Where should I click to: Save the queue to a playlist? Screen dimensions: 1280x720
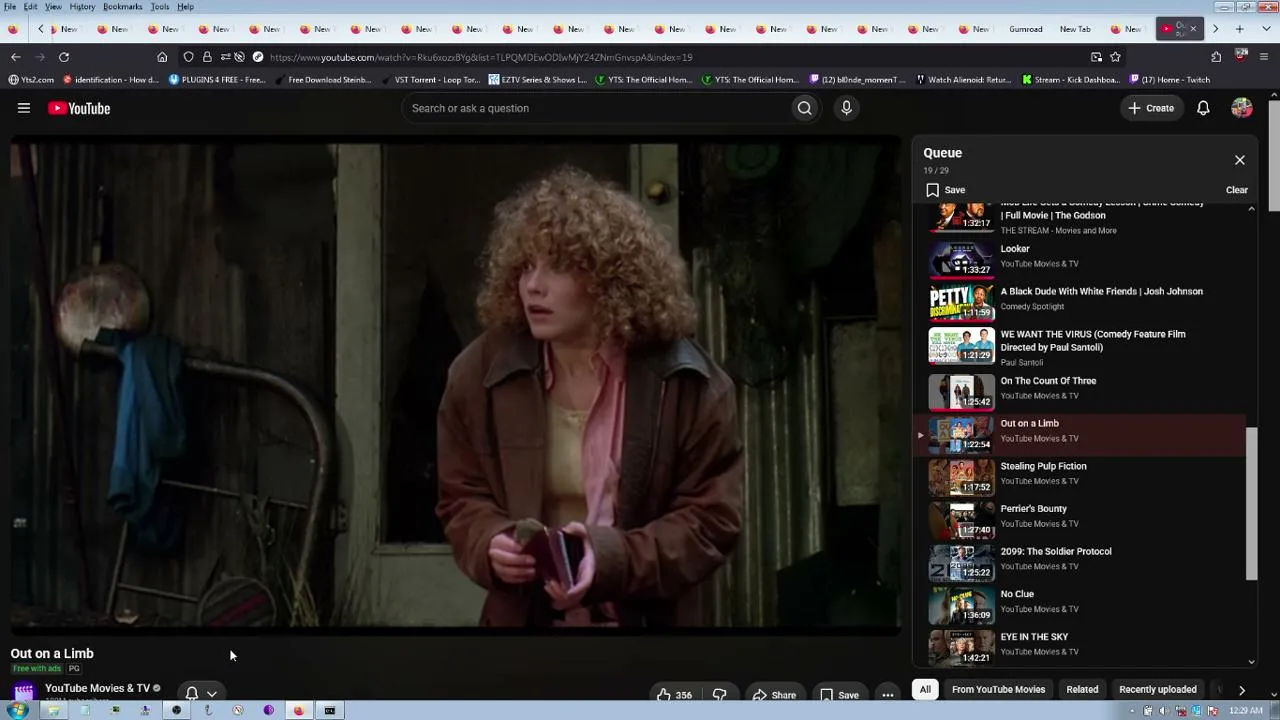tap(946, 190)
